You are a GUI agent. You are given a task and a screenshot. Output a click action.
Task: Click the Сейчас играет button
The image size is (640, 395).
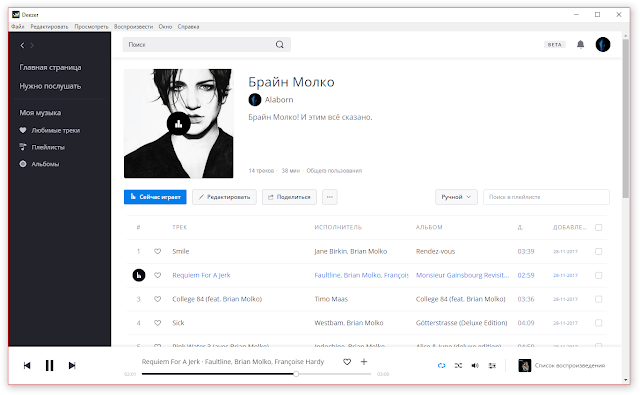point(155,197)
